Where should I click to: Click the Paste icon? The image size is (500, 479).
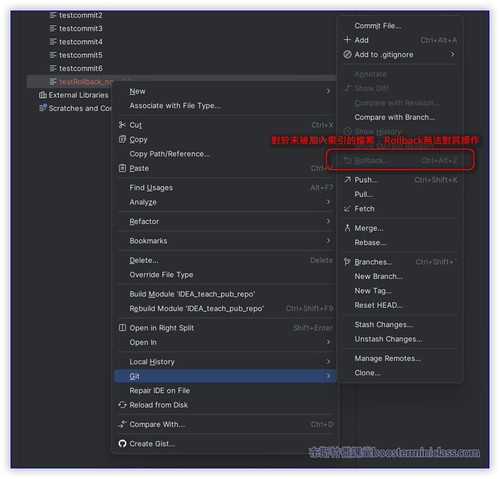[x=122, y=168]
